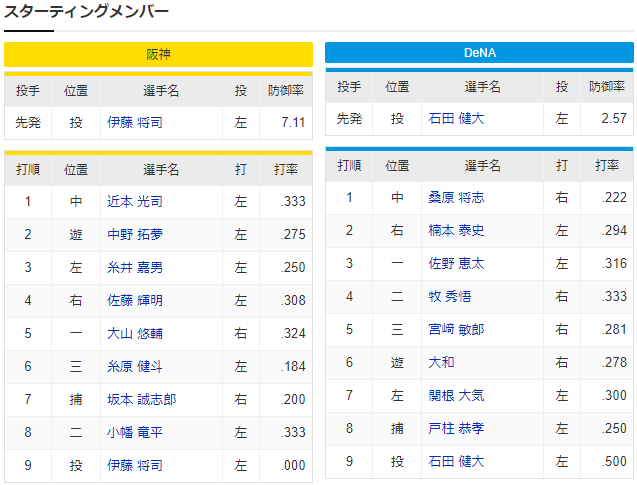Open Hanshin starting pitcher 伊藤 将司 link
This screenshot has width=637, height=485.
pyautogui.click(x=135, y=122)
